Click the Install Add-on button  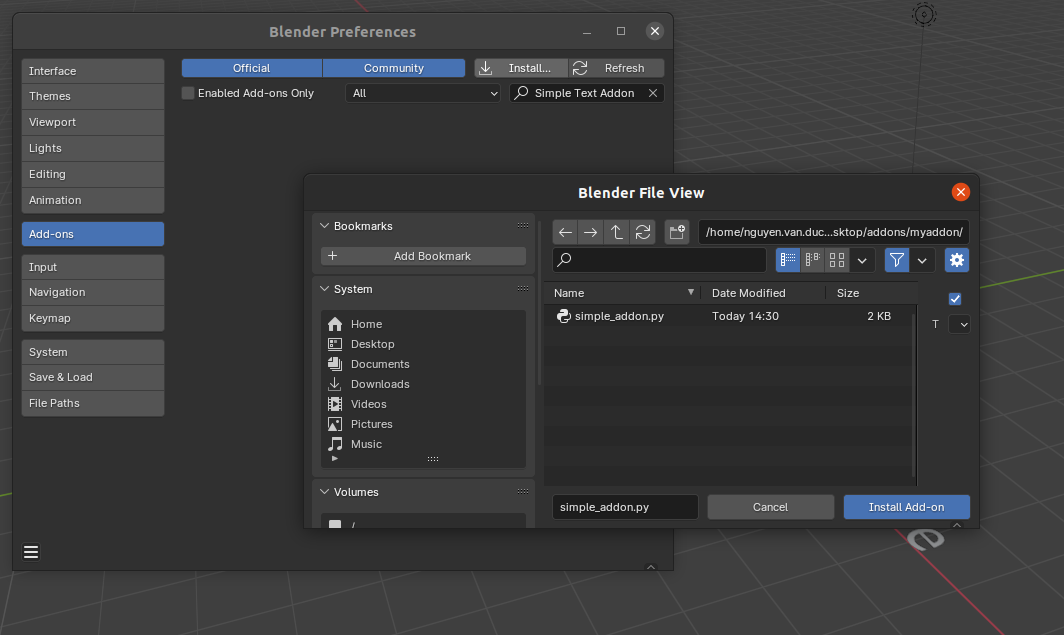click(906, 507)
